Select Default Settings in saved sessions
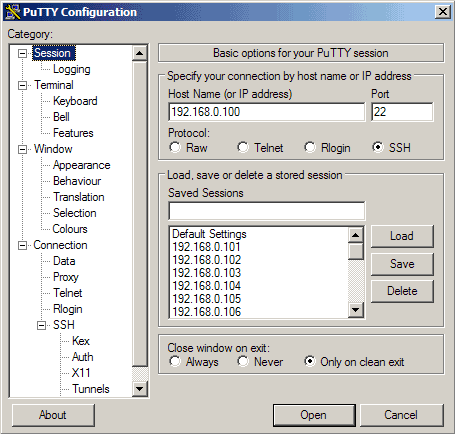 coord(259,234)
